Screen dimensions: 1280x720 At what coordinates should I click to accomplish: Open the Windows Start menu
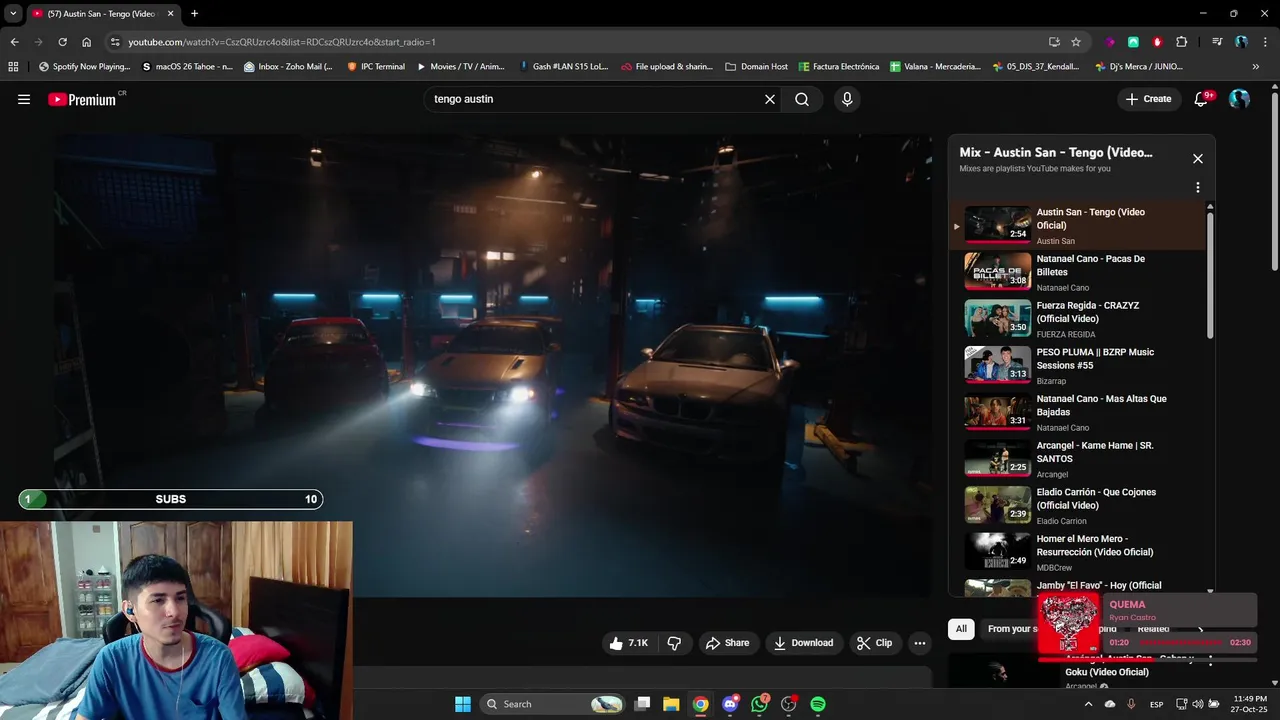(x=462, y=704)
